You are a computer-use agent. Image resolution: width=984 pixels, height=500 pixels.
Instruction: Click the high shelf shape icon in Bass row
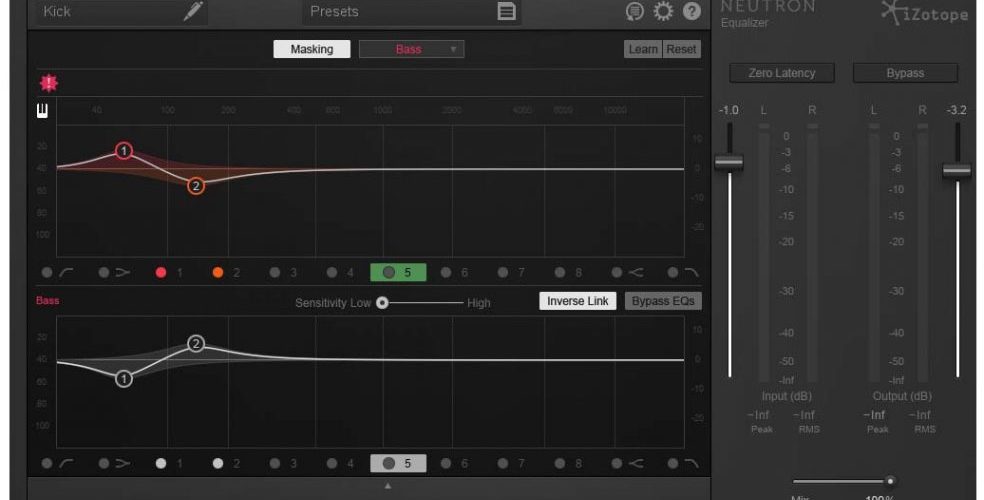pyautogui.click(x=636, y=464)
